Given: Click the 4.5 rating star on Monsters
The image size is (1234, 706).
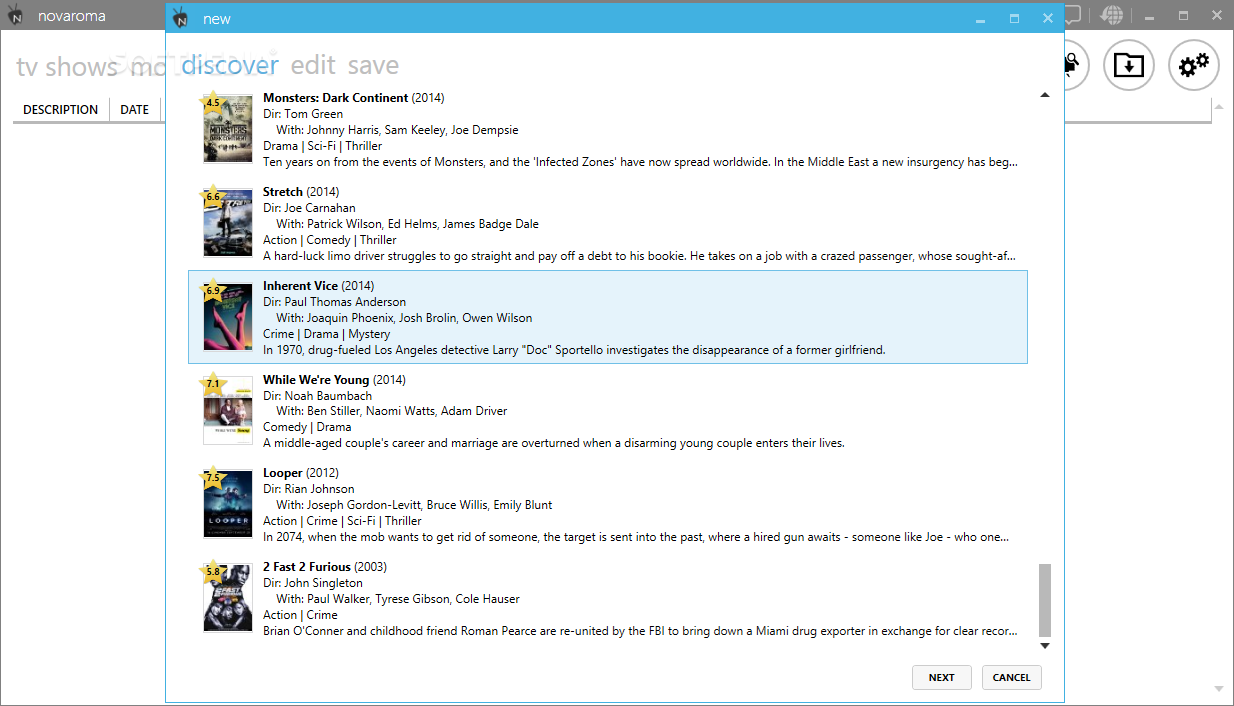Looking at the screenshot, I should point(212,103).
